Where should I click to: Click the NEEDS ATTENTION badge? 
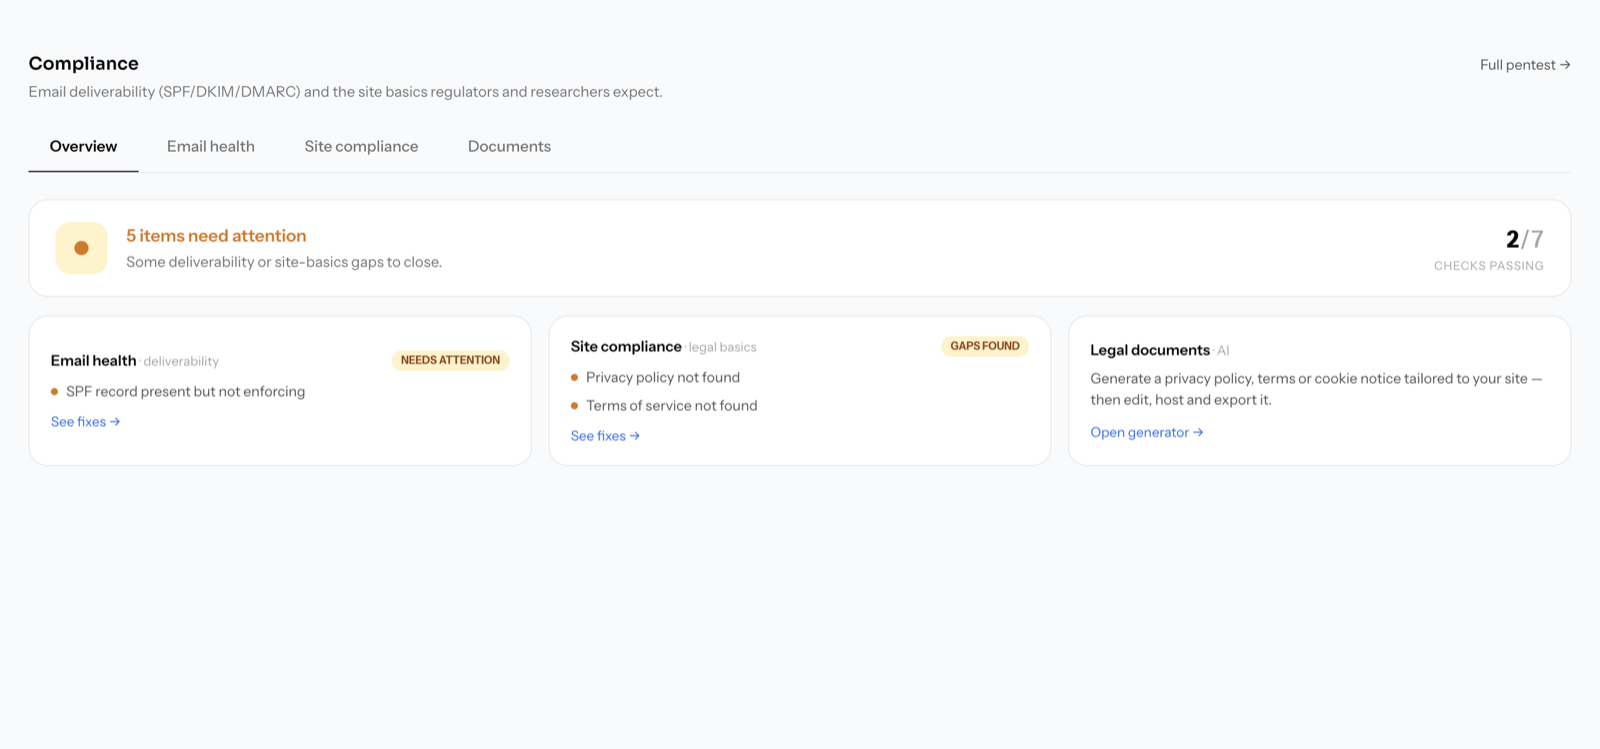tap(450, 360)
